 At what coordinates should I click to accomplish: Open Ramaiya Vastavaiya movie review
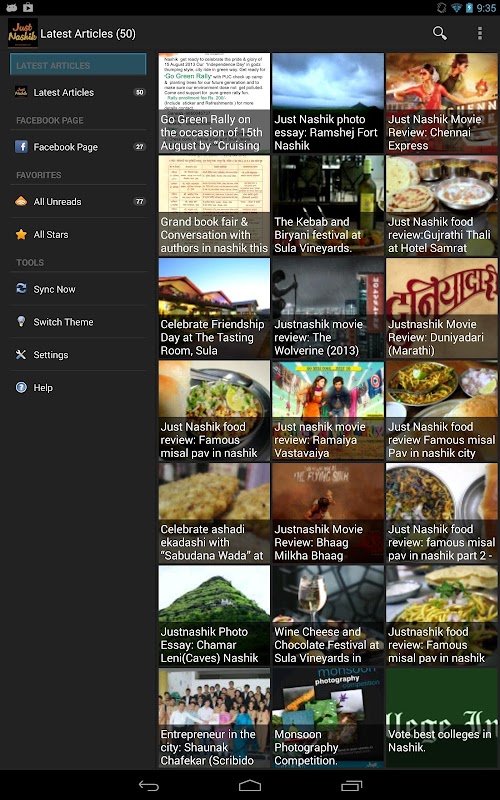328,411
